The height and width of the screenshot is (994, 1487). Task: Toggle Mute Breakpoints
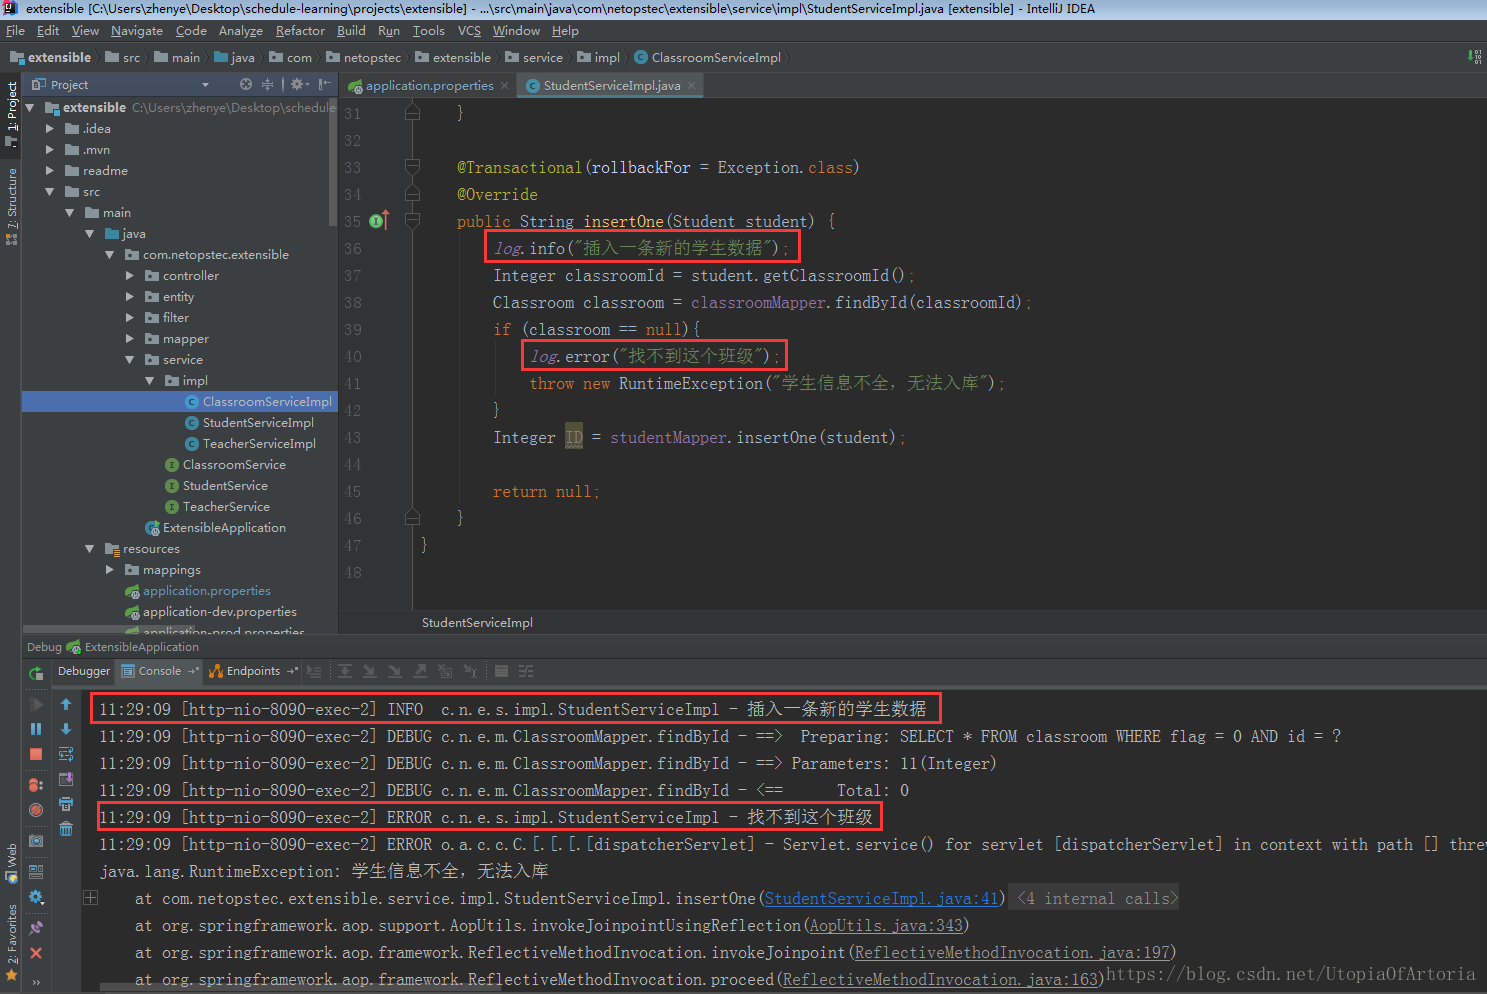click(36, 810)
